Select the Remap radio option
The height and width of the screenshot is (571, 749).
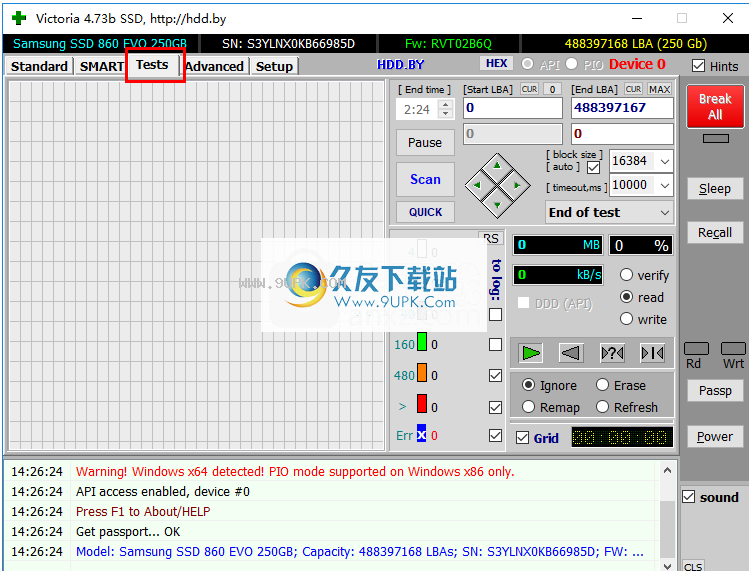pos(528,407)
